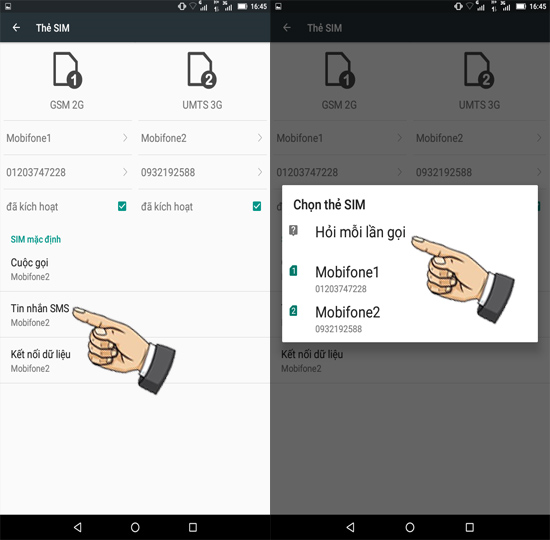The width and height of the screenshot is (550, 540).
Task: Tap the 16:45 clock in right status bar
Action: pyautogui.click(x=538, y=6)
